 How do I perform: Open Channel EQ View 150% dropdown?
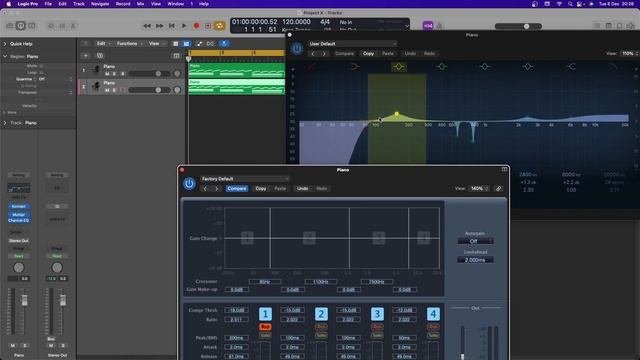pyautogui.click(x=630, y=53)
